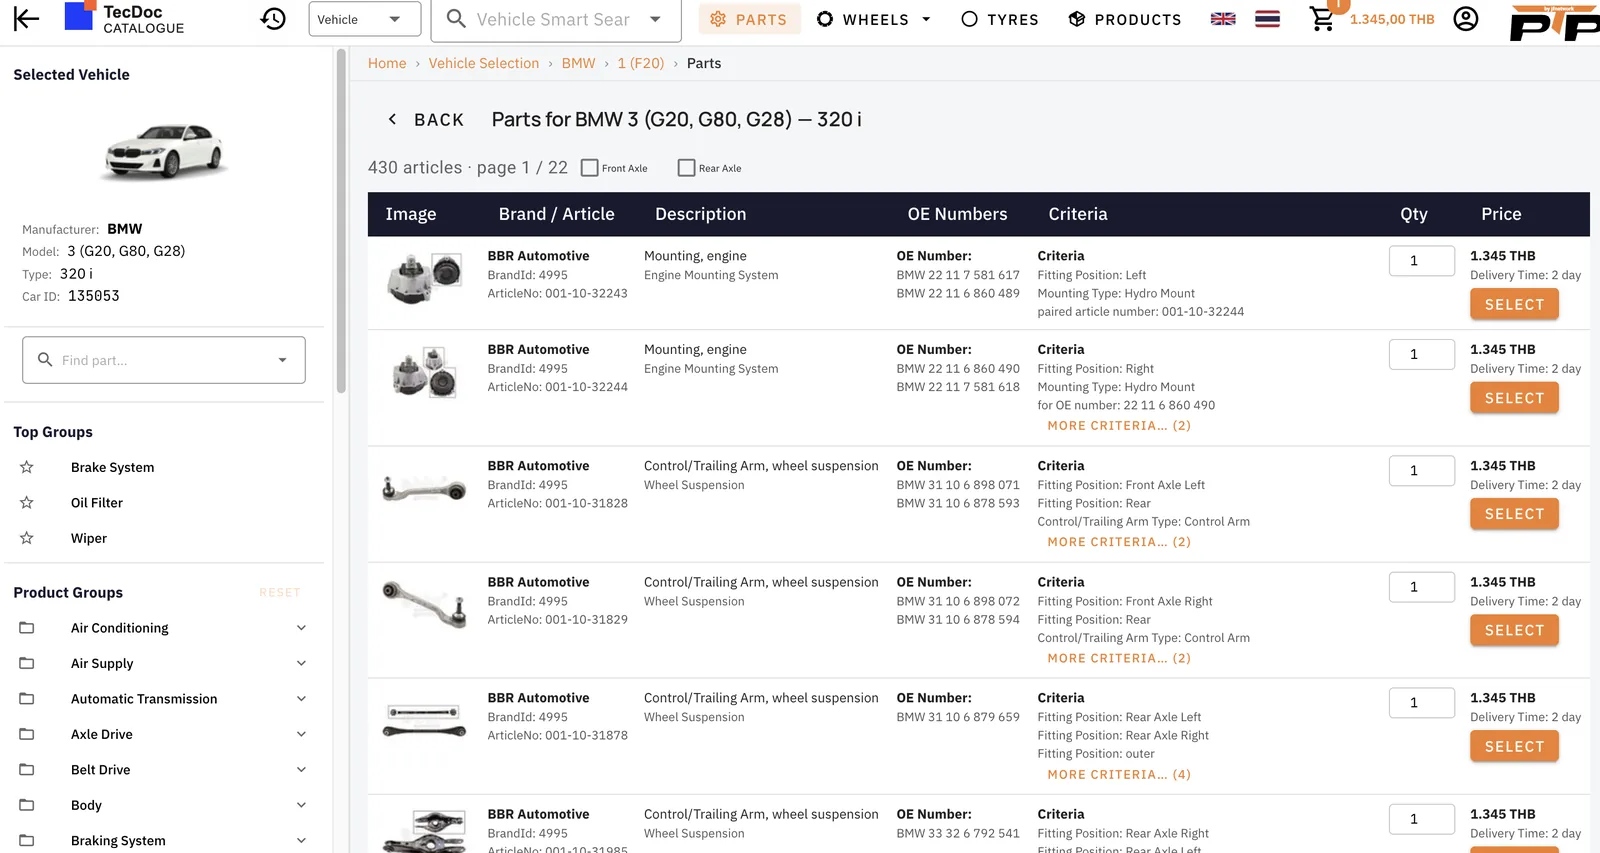
Task: Expand the Axle Drive product group
Action: pos(301,734)
